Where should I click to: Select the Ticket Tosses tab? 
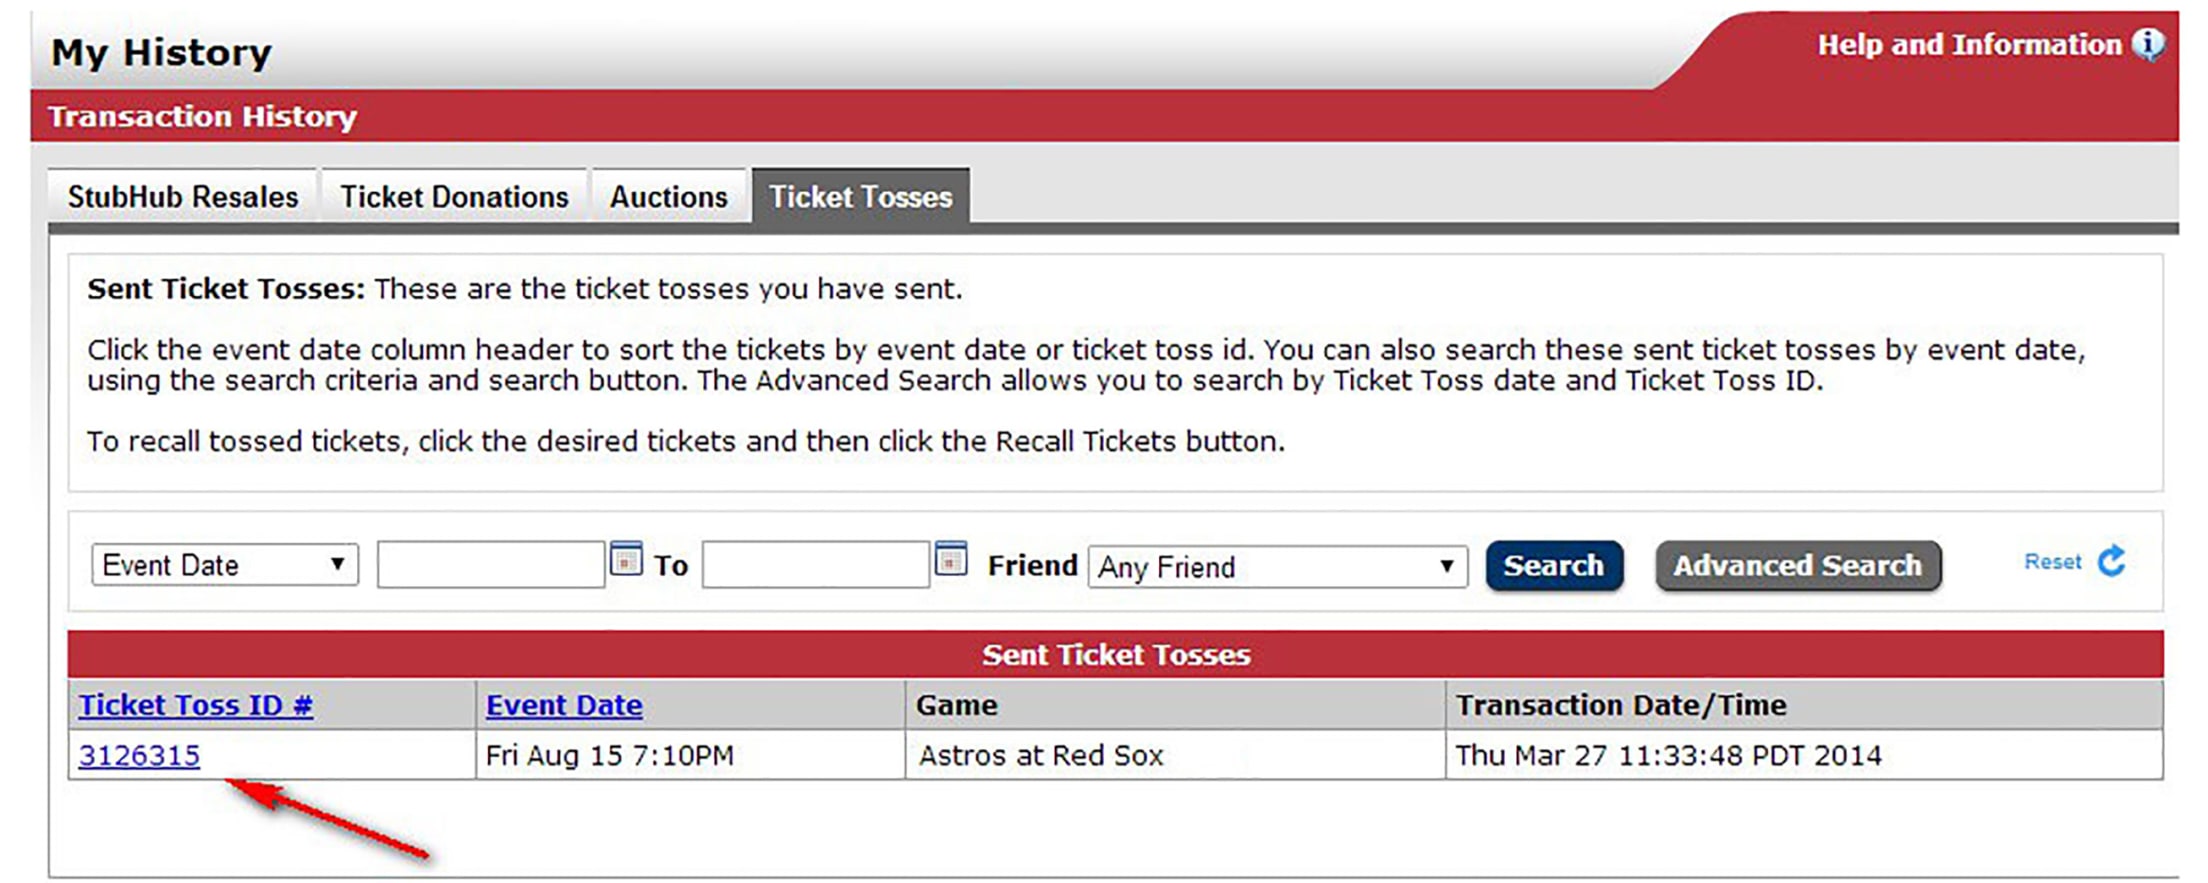[860, 197]
